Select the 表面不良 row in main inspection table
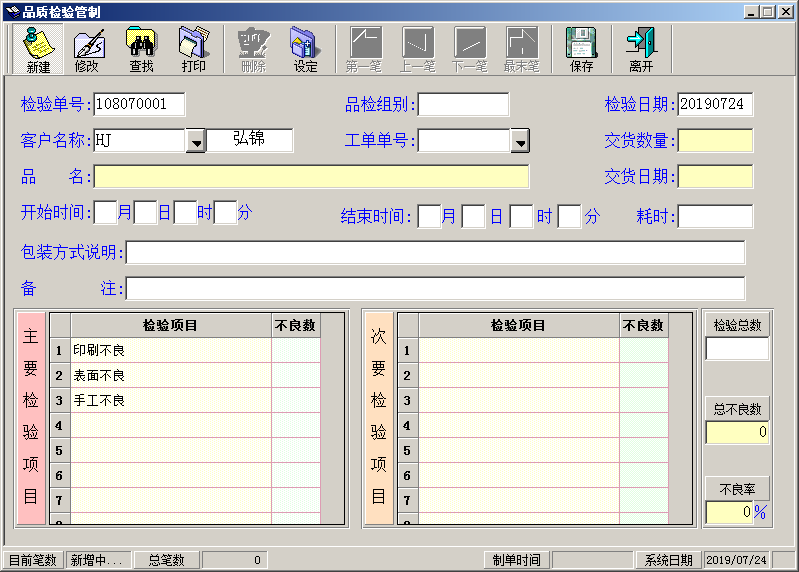The width and height of the screenshot is (799, 572). click(x=171, y=375)
